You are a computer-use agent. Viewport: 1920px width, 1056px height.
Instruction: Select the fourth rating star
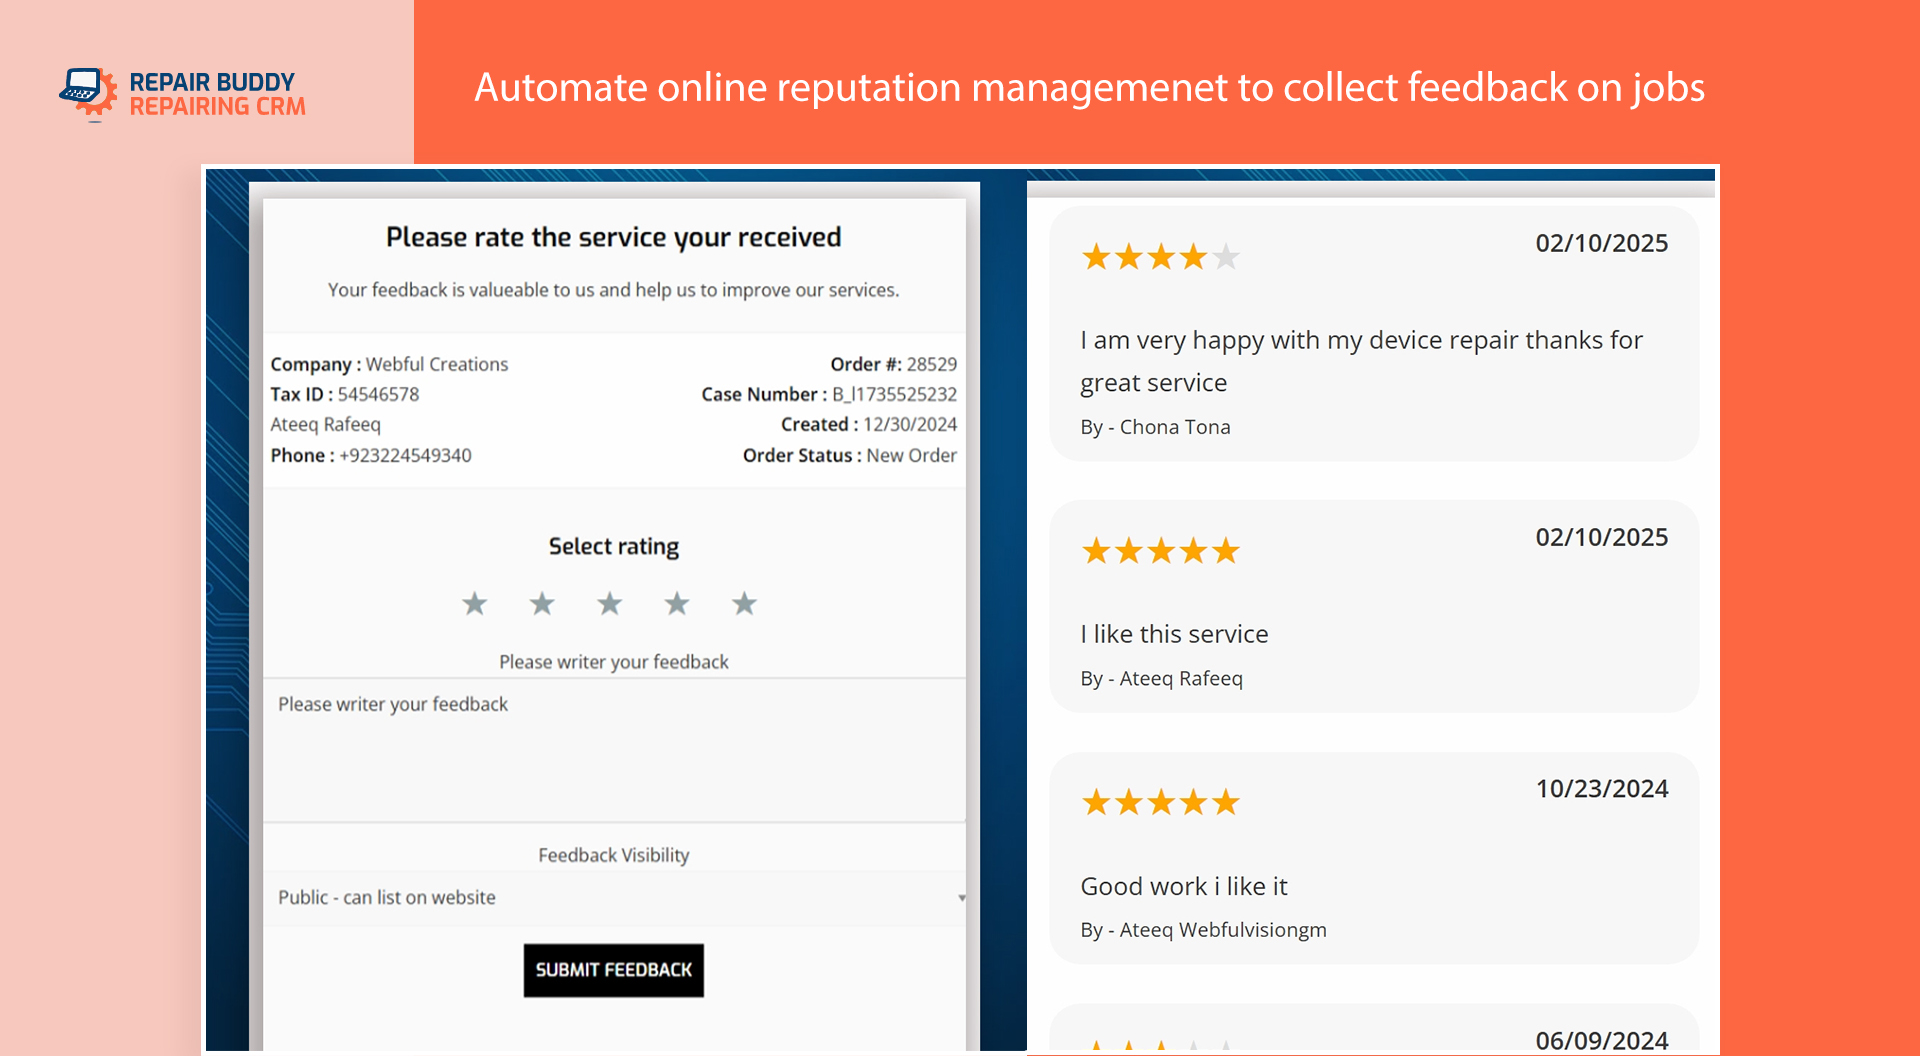pyautogui.click(x=677, y=604)
